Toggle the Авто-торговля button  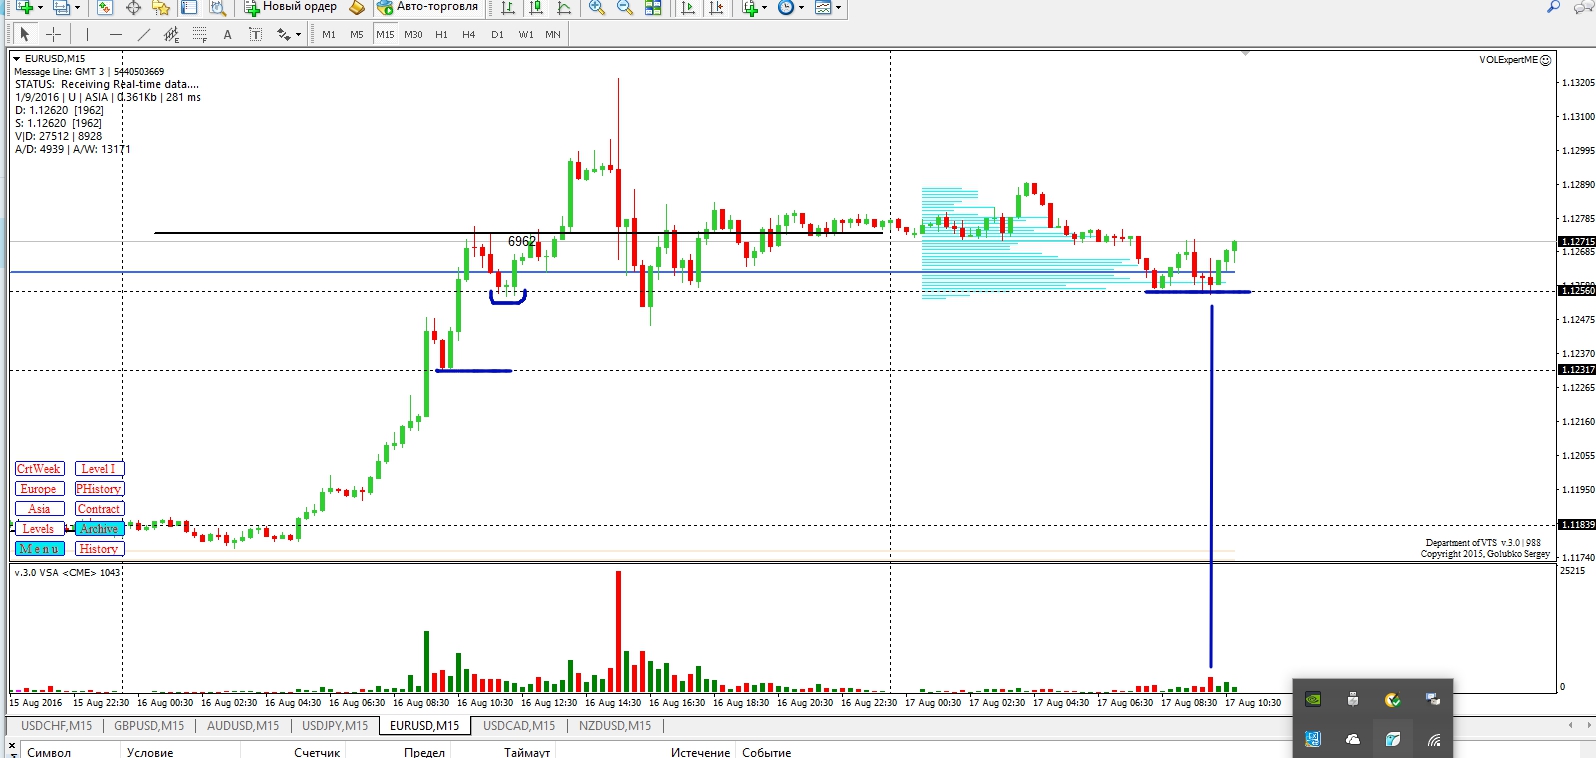pos(428,7)
